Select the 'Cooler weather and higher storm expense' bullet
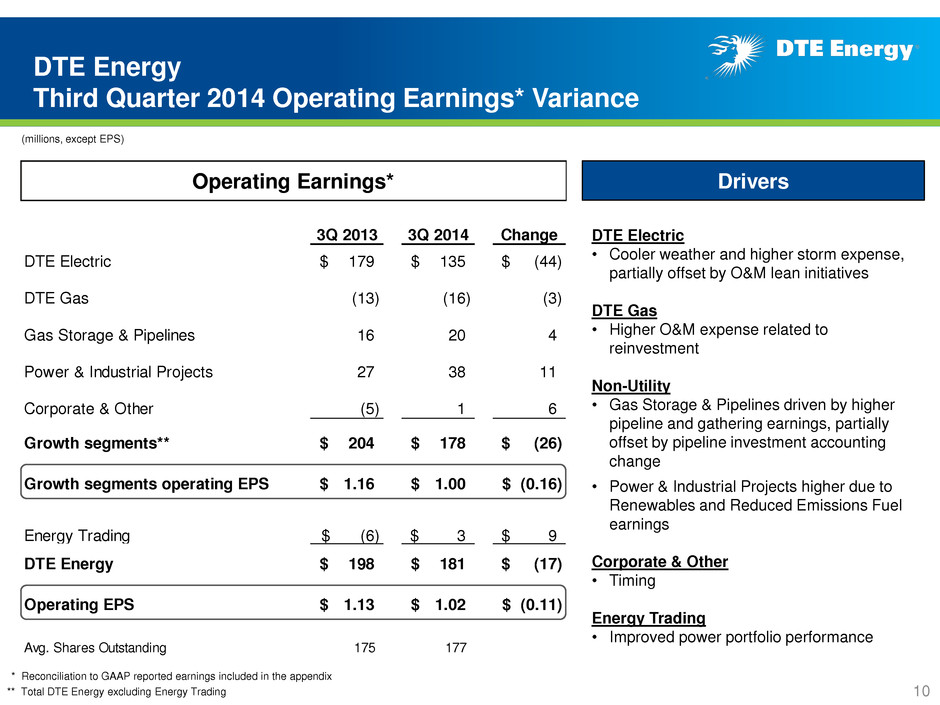This screenshot has height=705, width=940. [757, 264]
